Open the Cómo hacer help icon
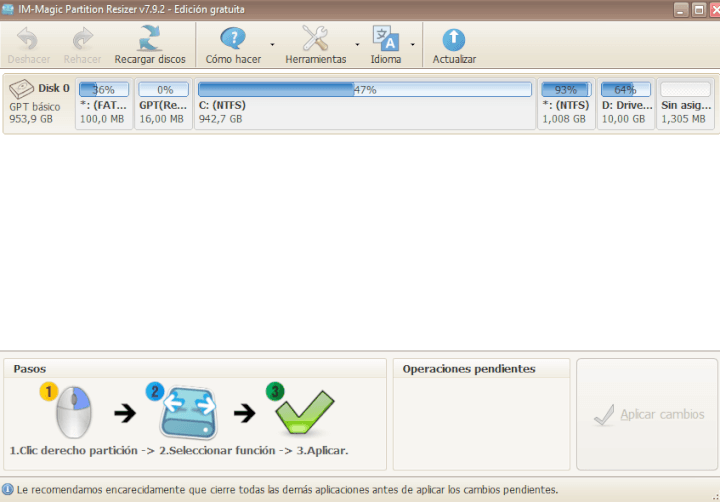This screenshot has width=720, height=502. [x=233, y=39]
